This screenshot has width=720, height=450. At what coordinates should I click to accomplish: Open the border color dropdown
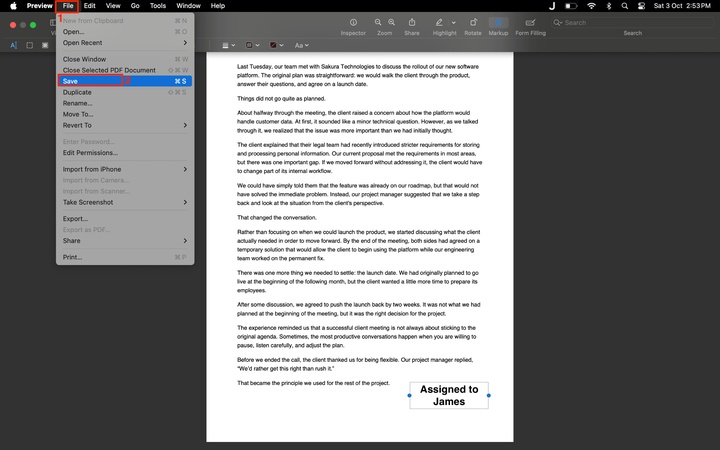click(x=253, y=45)
